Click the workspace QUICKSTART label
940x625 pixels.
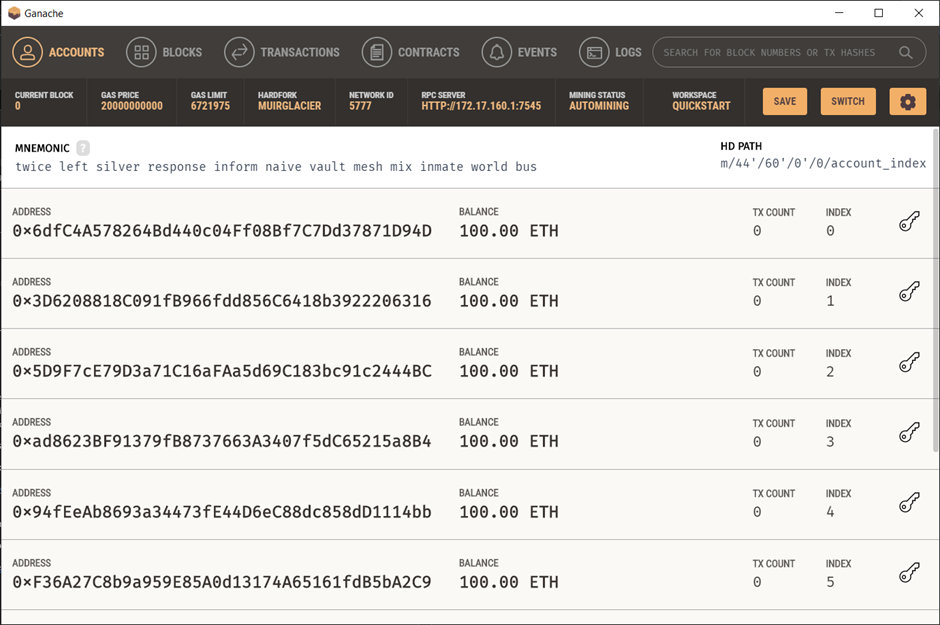tap(701, 106)
